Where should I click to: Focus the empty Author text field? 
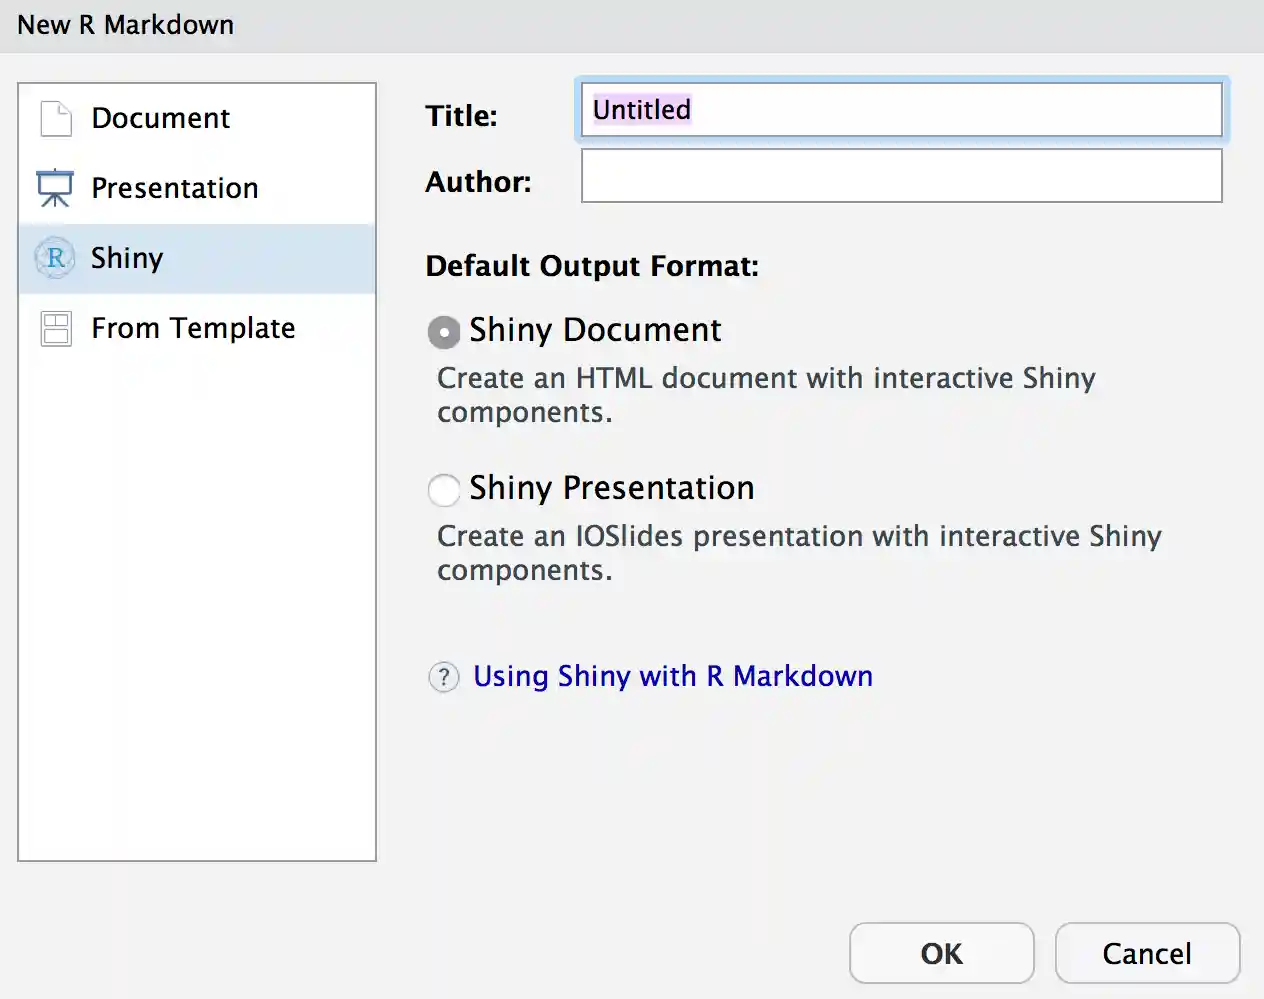click(x=901, y=176)
